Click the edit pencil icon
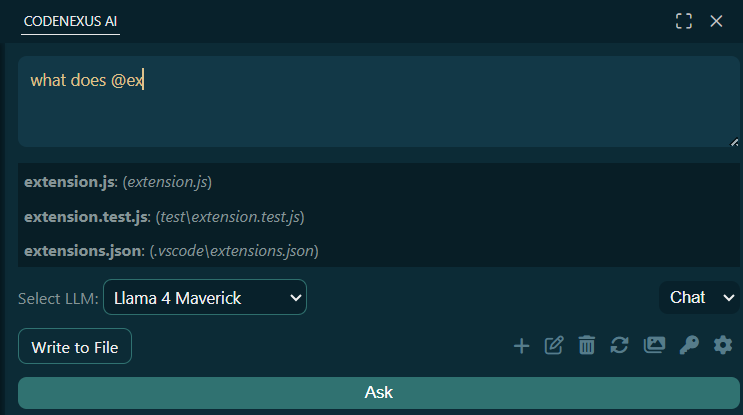 554,346
